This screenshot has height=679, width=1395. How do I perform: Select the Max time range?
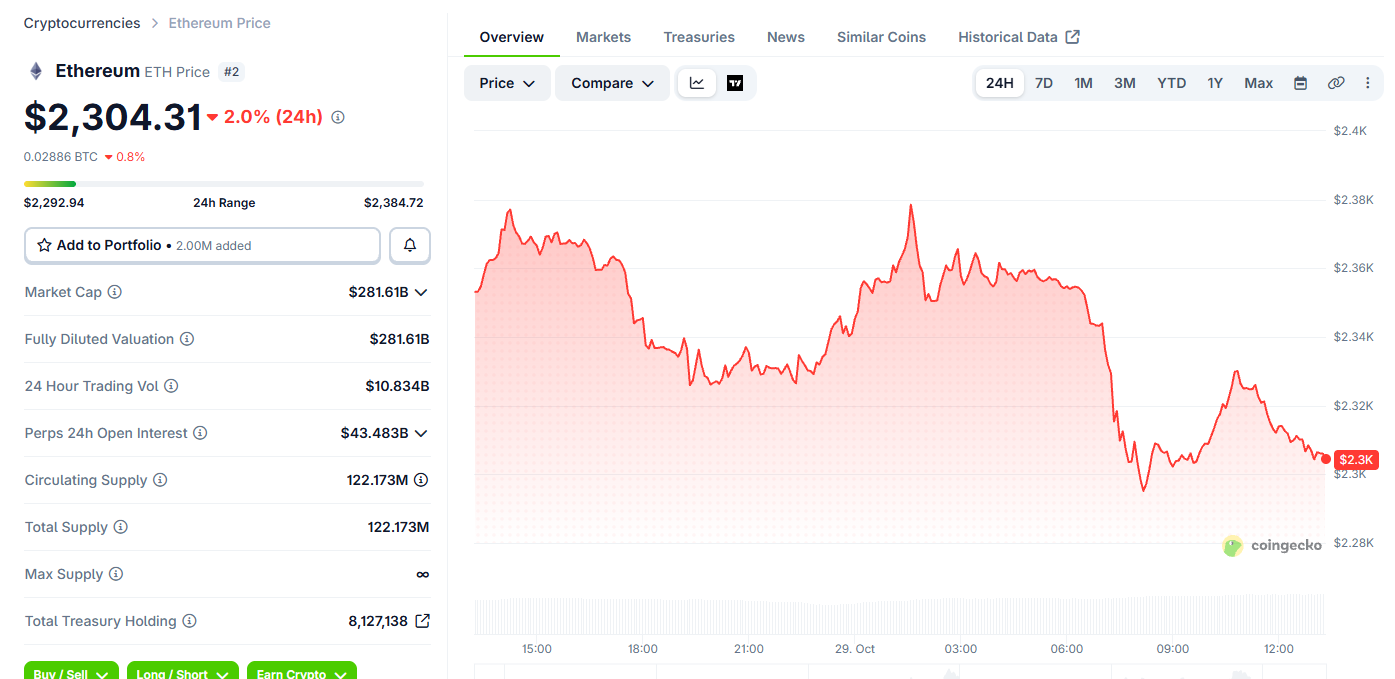pos(1259,83)
